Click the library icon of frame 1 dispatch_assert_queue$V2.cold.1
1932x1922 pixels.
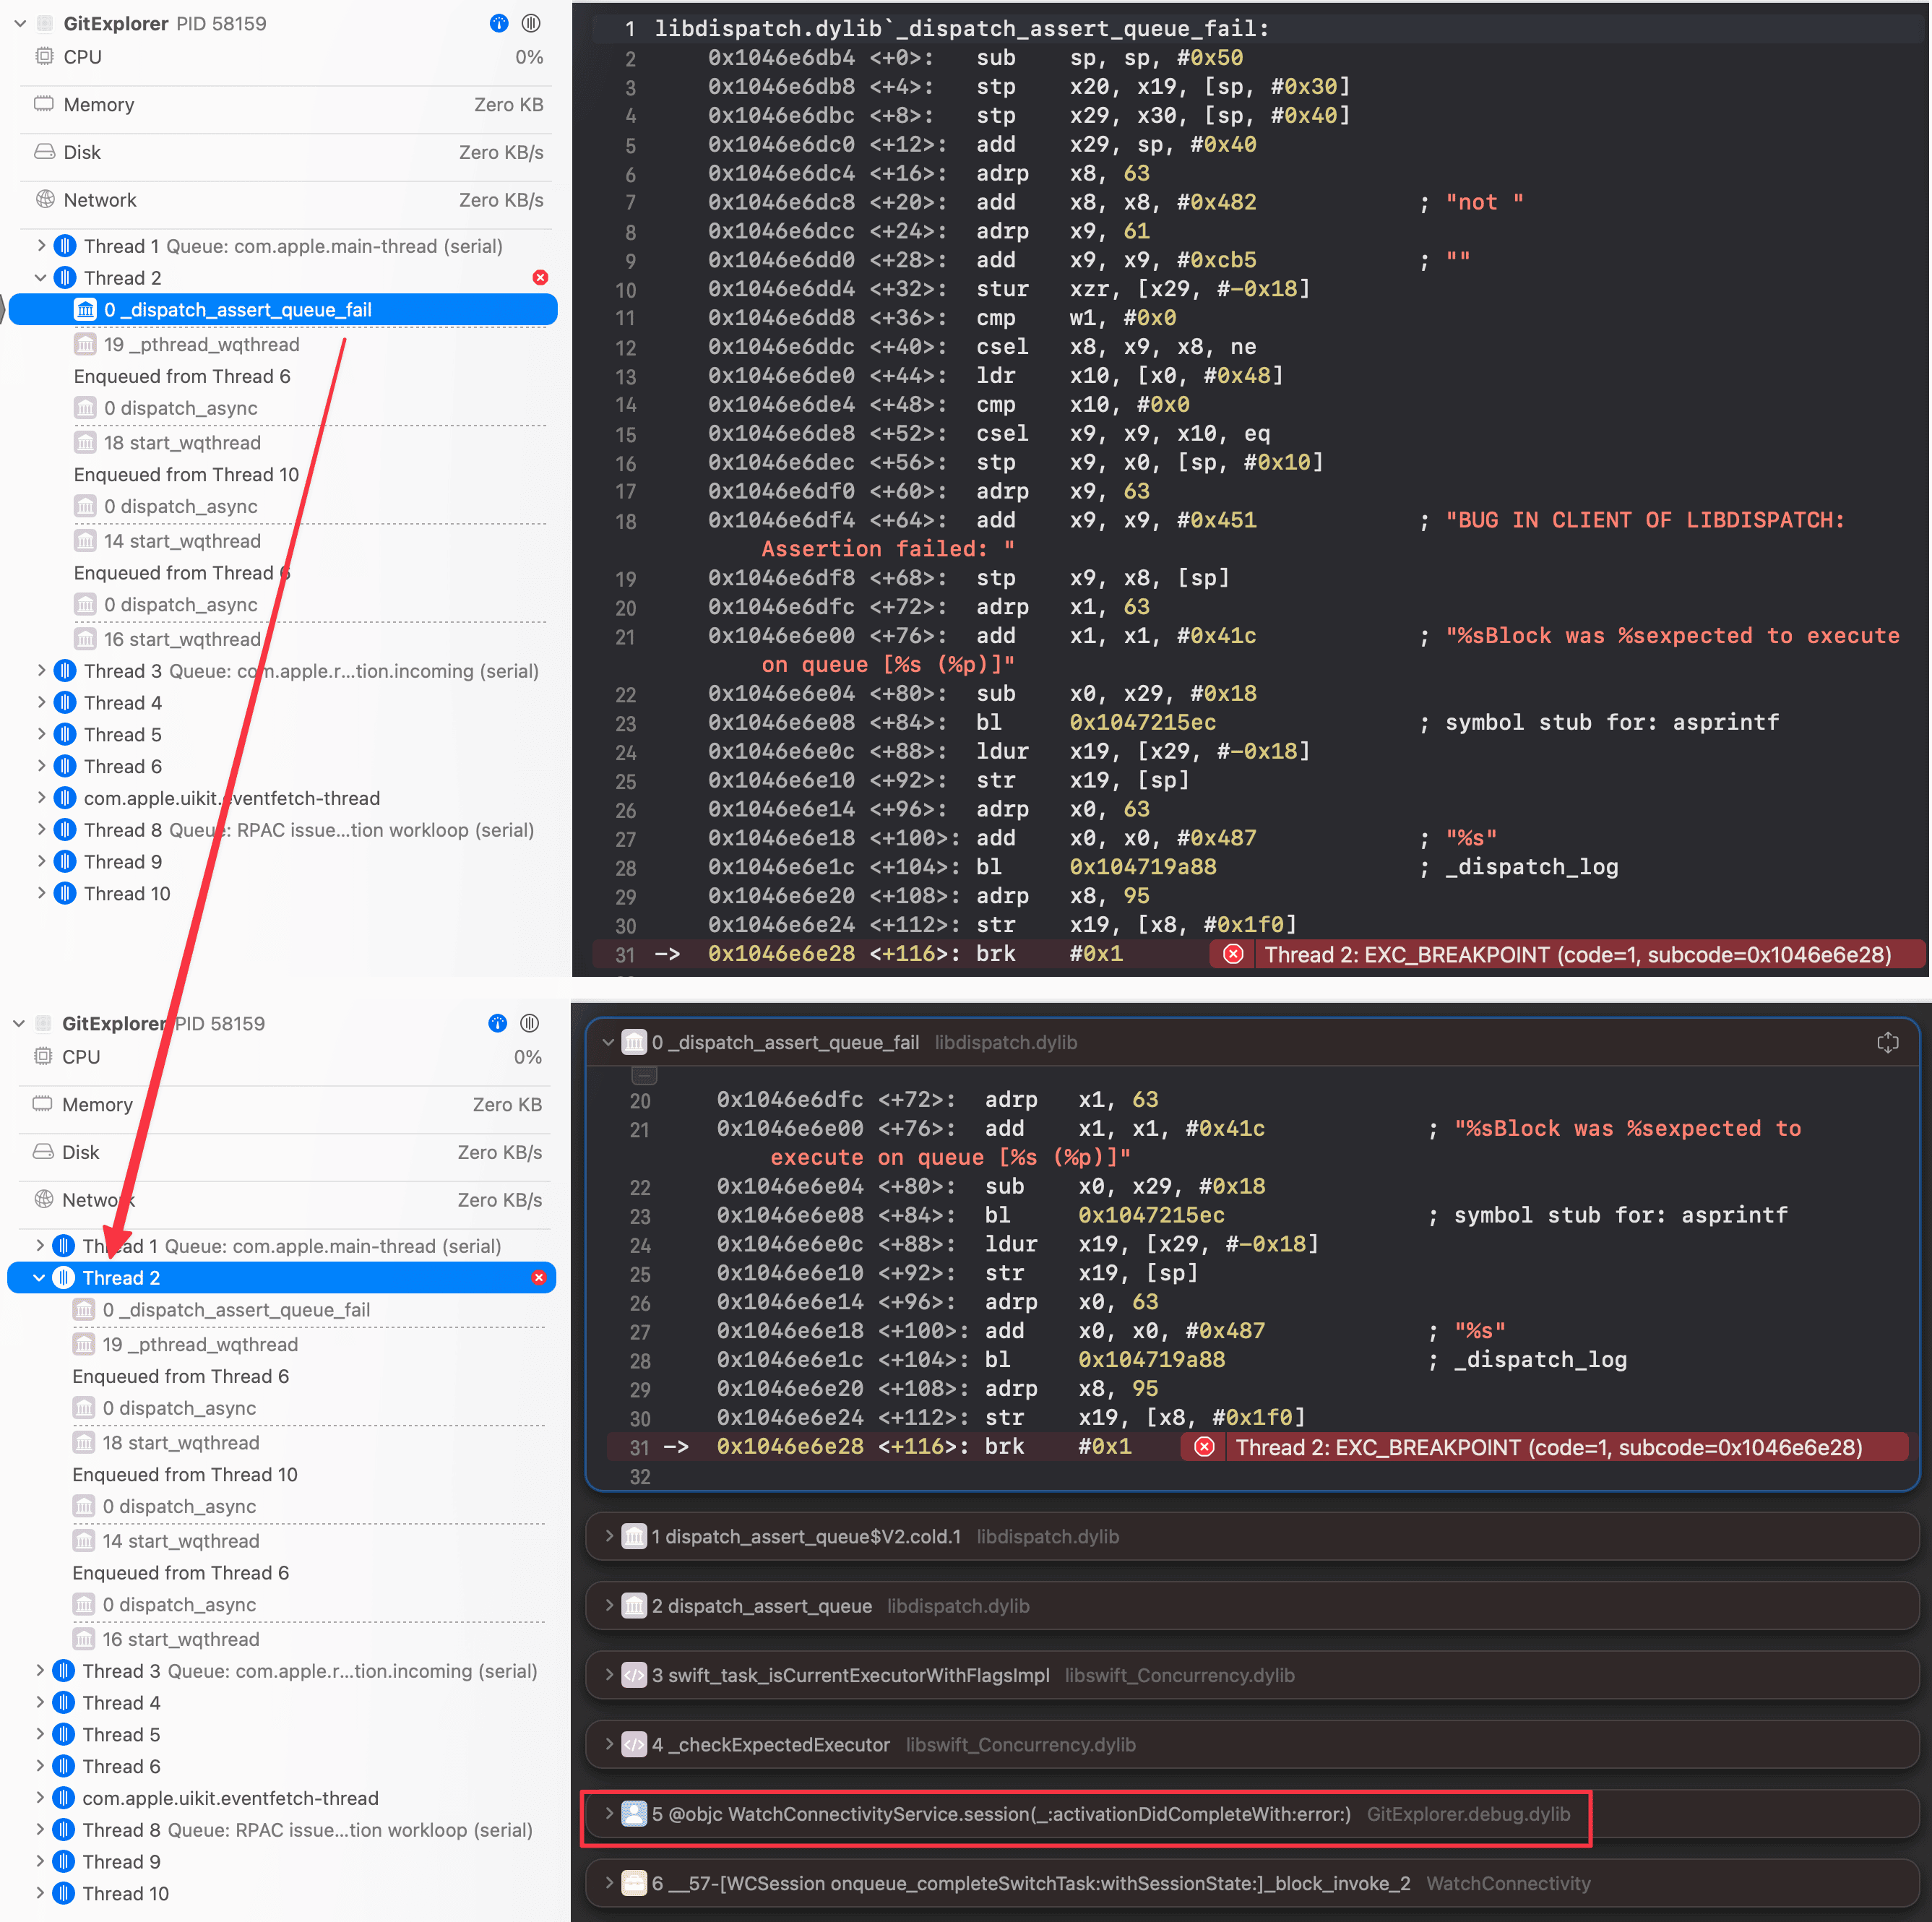click(x=635, y=1537)
